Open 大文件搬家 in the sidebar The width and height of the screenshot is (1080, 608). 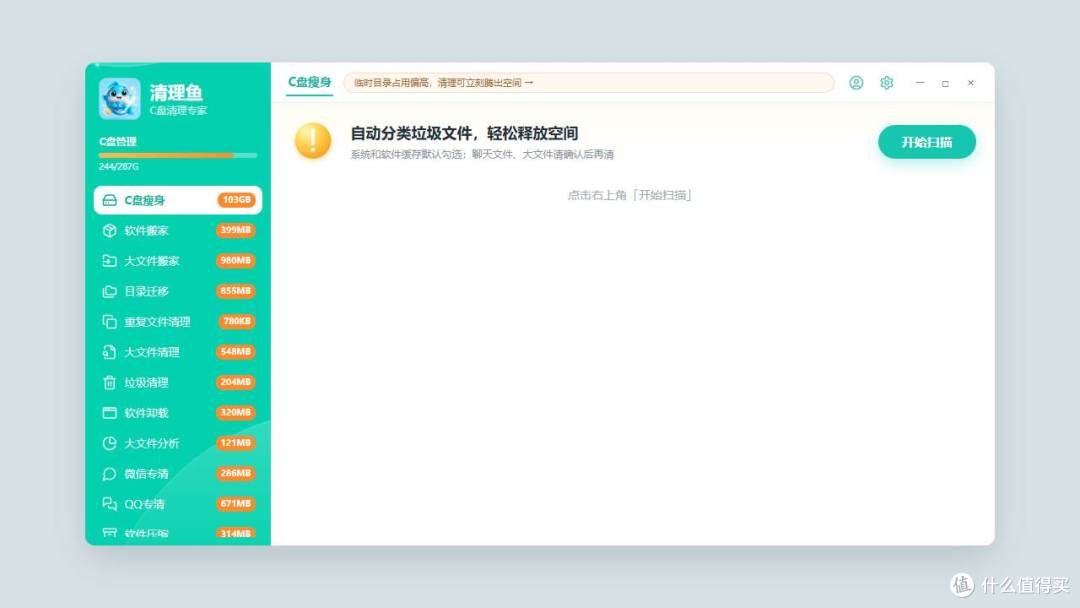click(178, 261)
